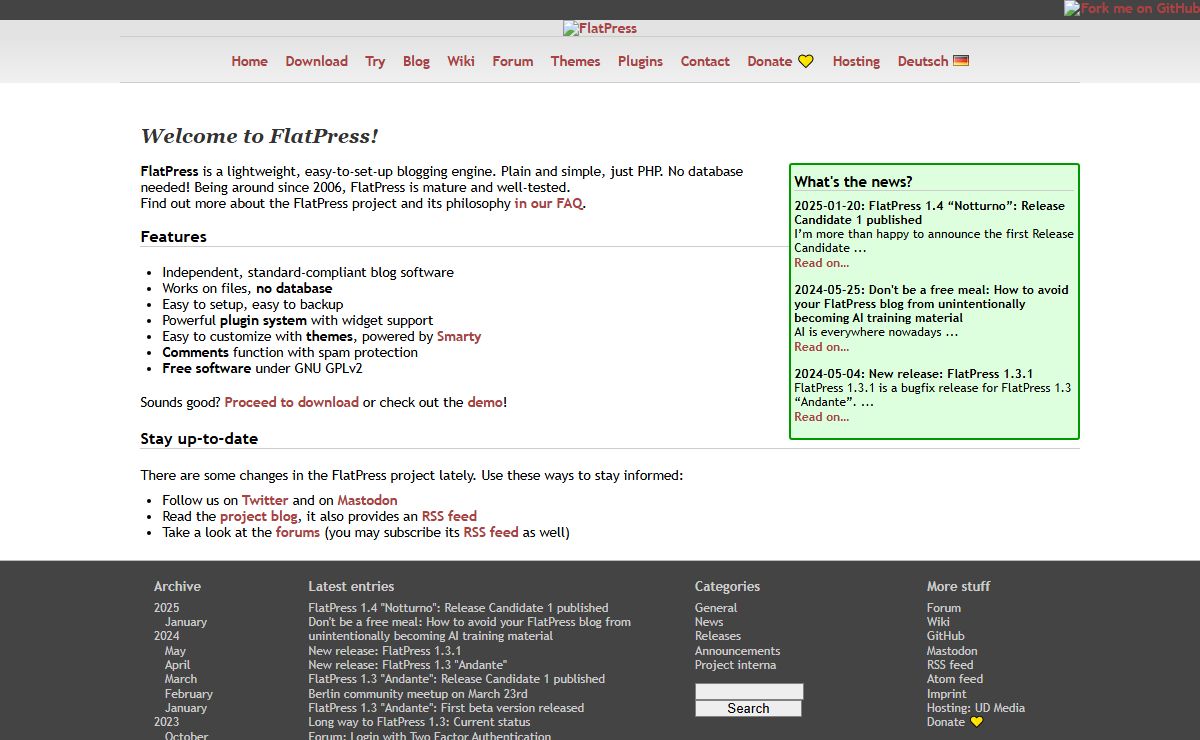Select the Announcements category
This screenshot has height=740, width=1200.
point(737,651)
